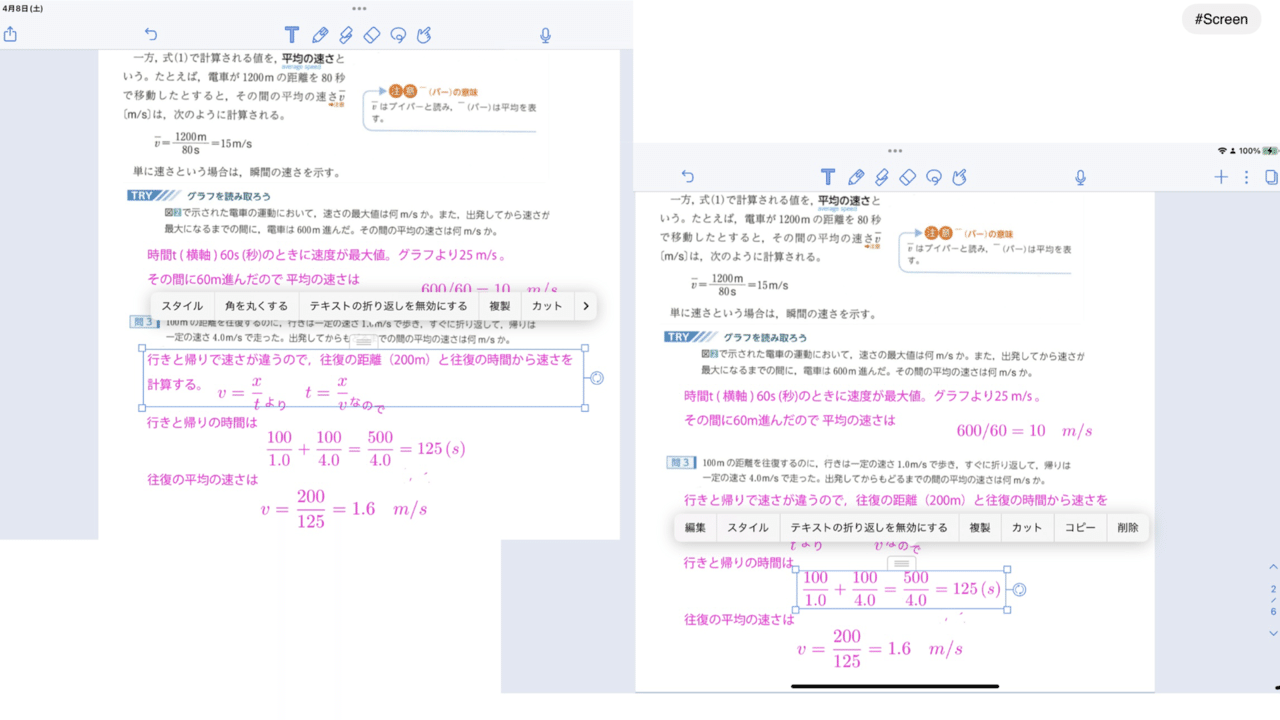Select pen tool in right screenshot toolbar

click(x=856, y=177)
